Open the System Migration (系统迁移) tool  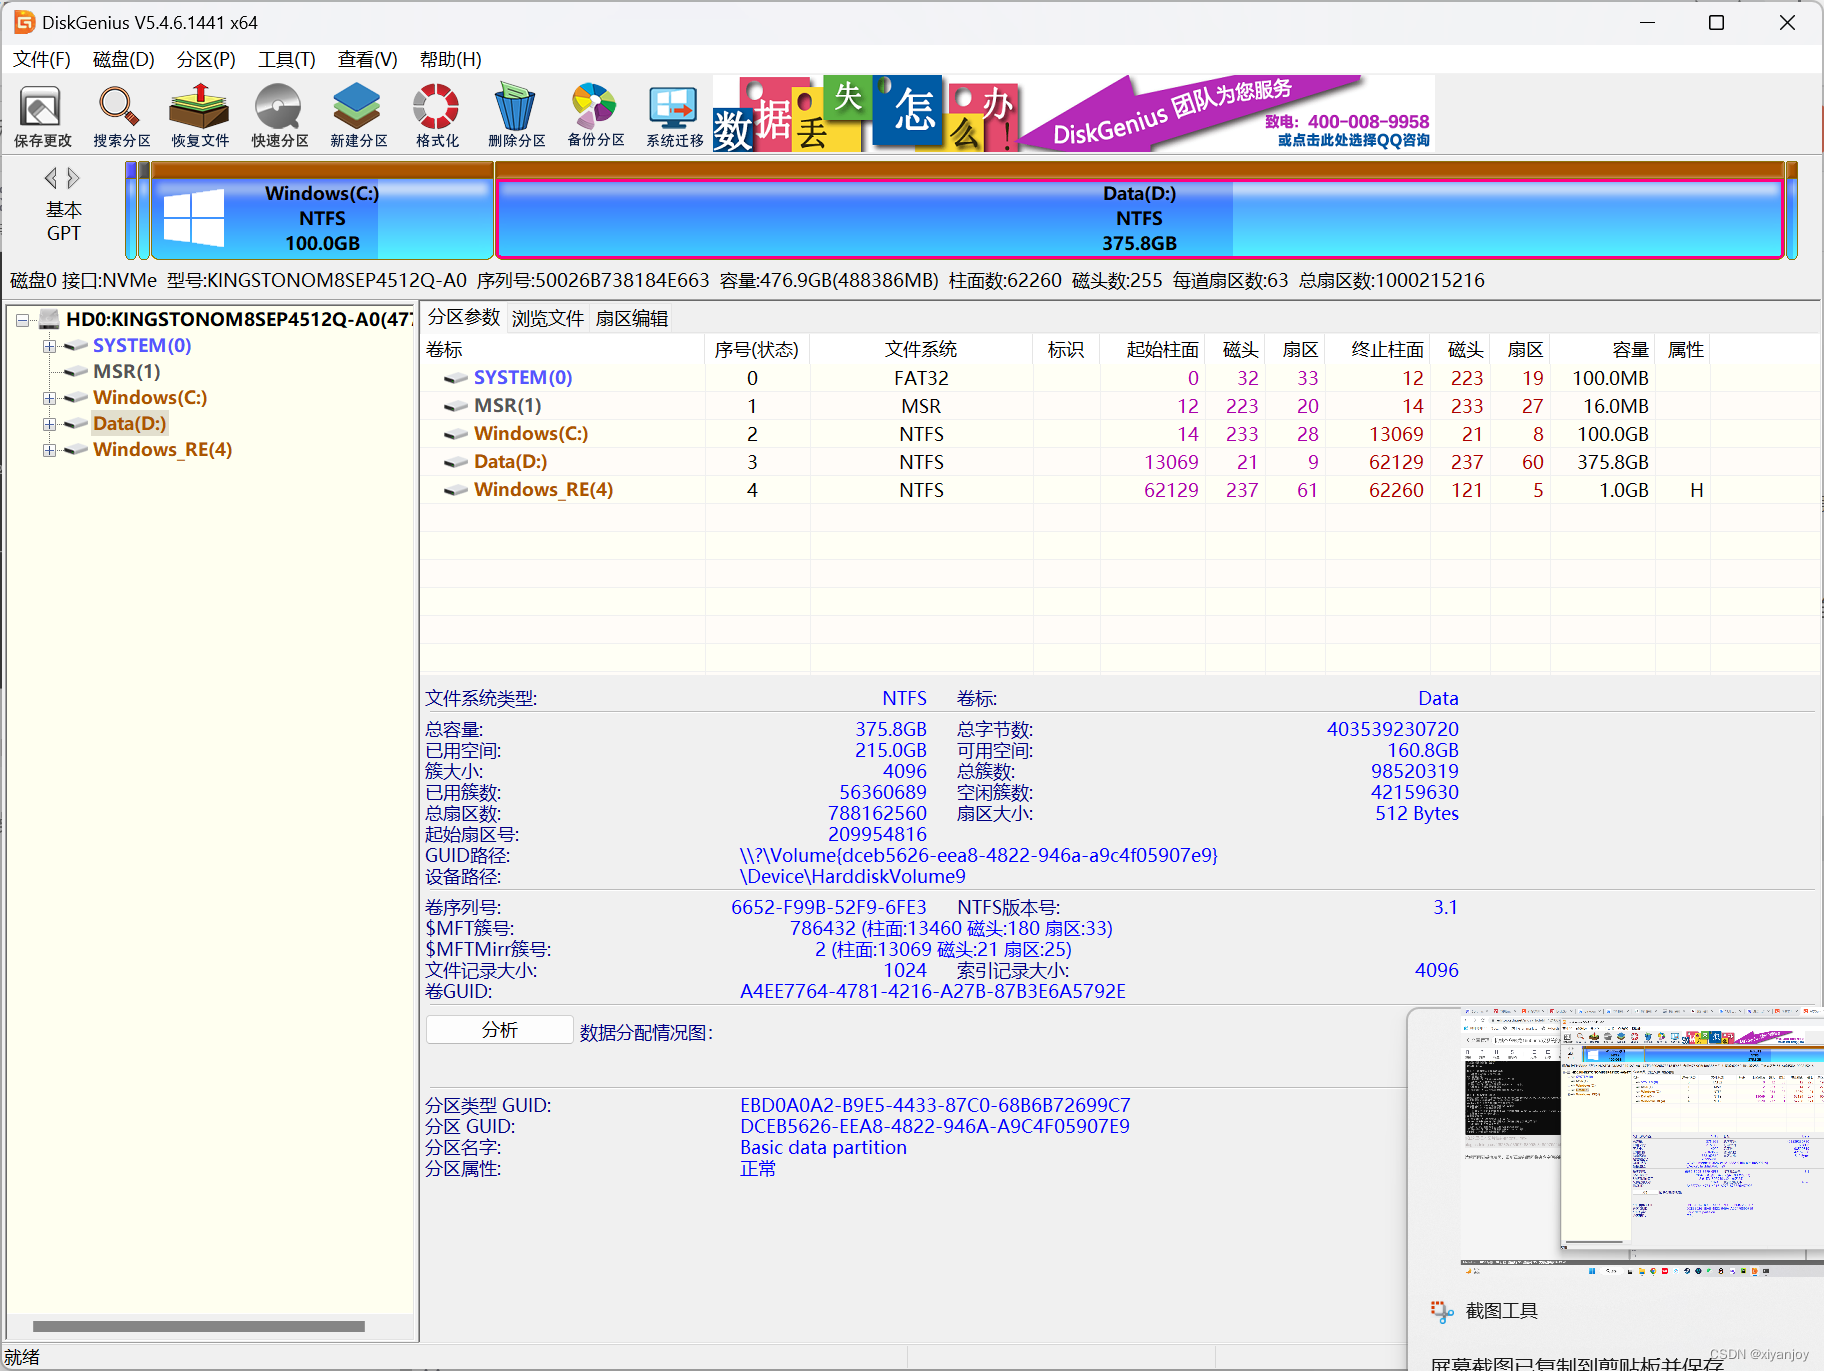674,116
